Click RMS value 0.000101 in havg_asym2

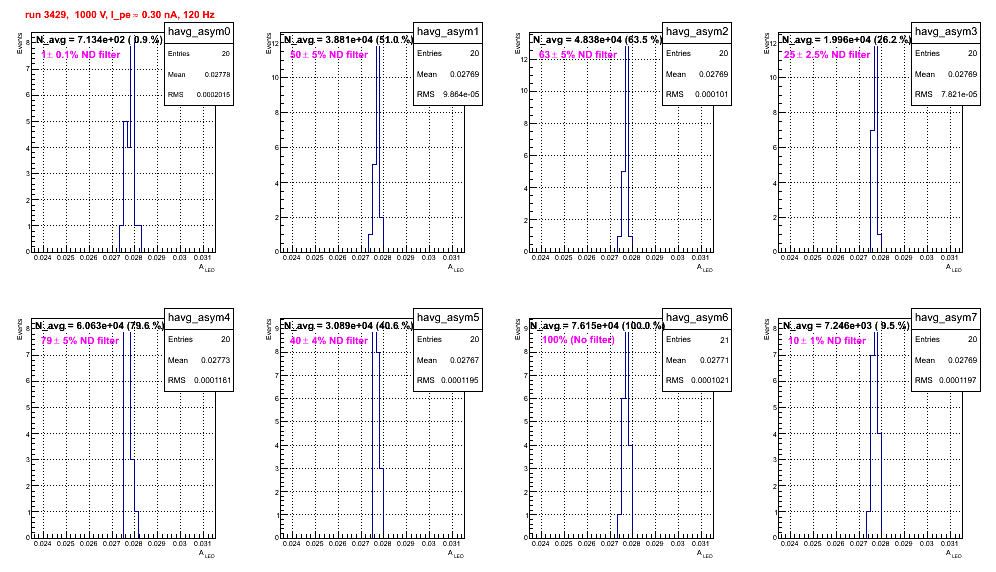pos(711,95)
